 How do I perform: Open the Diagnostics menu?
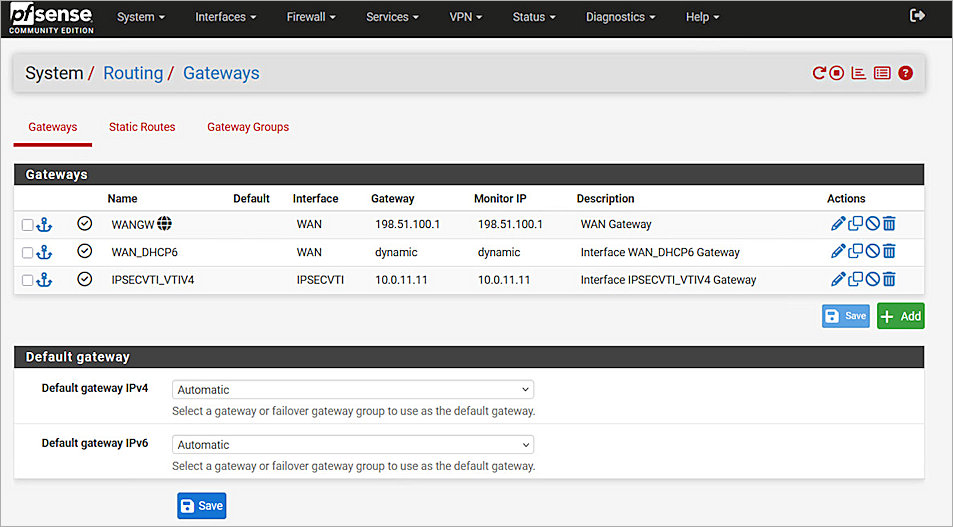click(620, 17)
